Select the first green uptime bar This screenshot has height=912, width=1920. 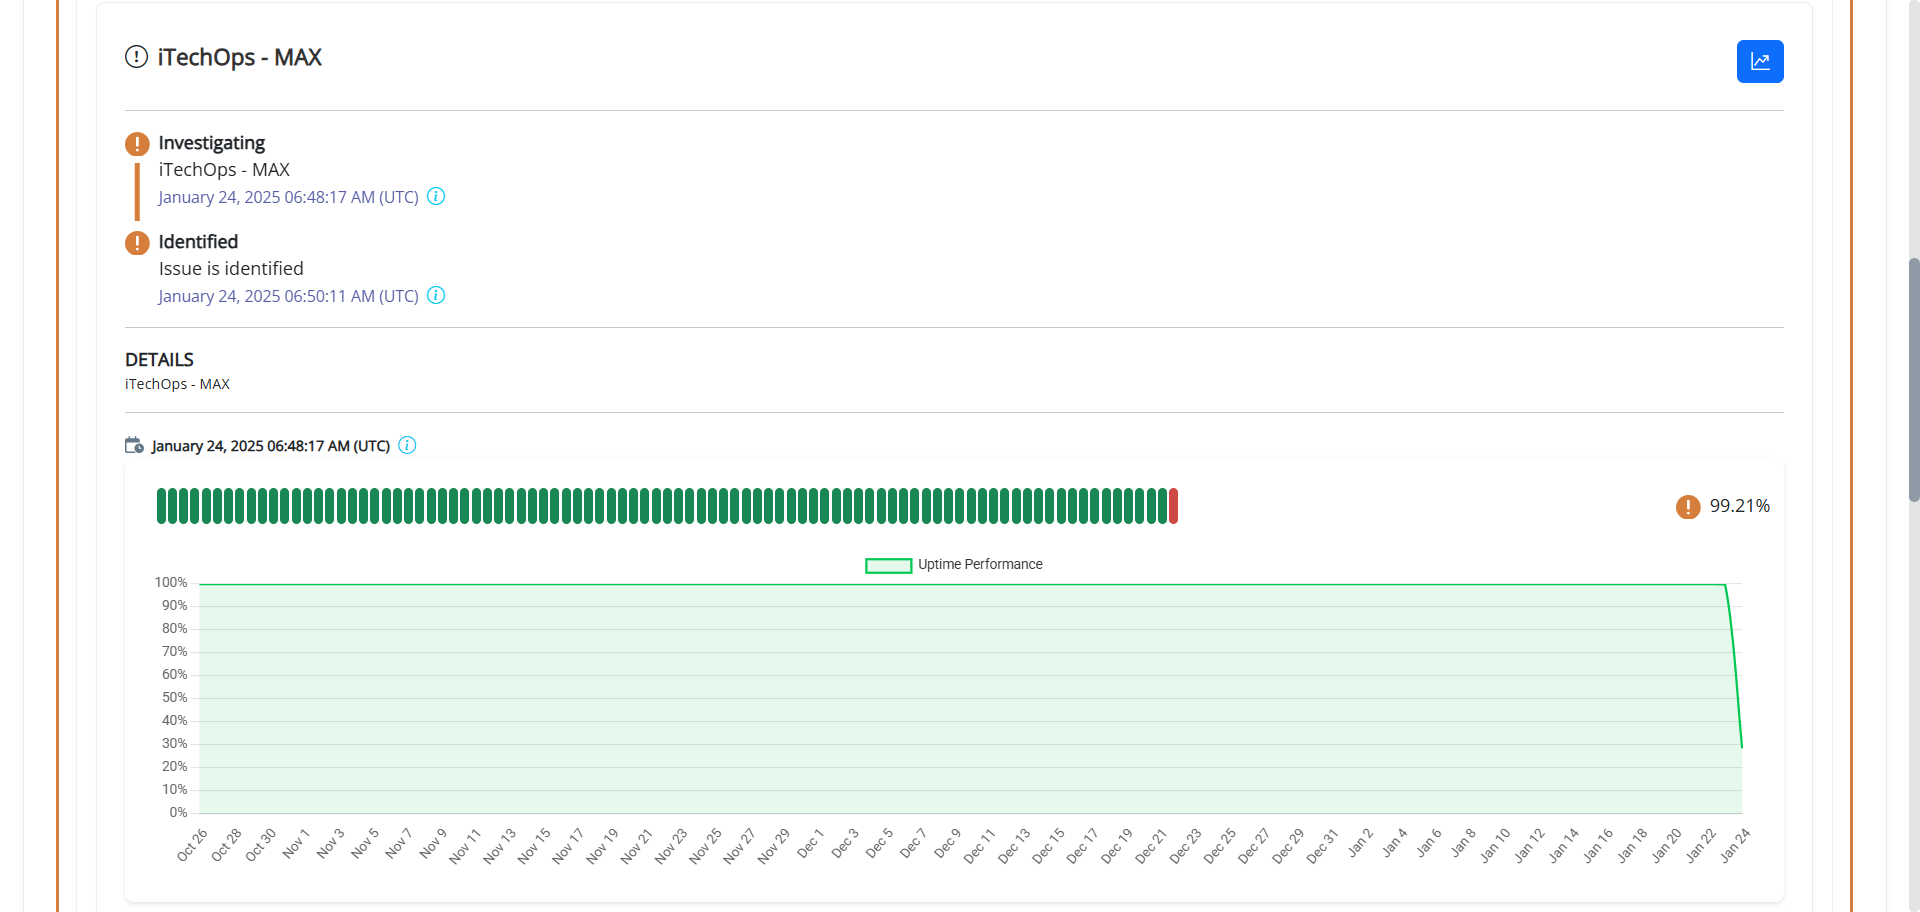(161, 506)
